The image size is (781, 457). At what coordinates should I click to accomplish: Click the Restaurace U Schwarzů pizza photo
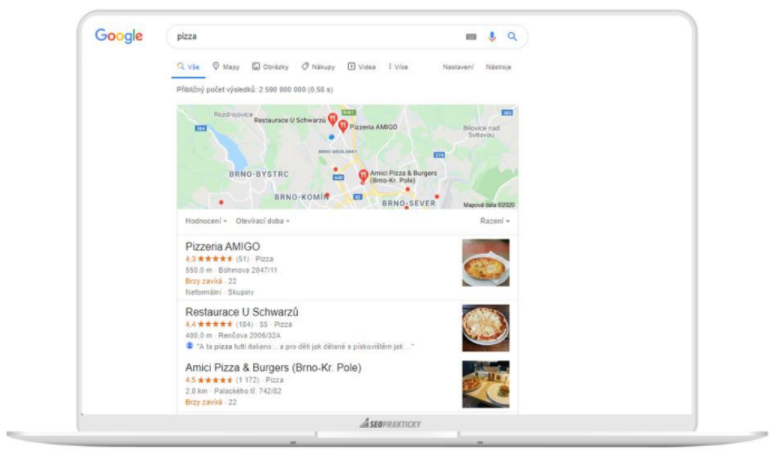[x=486, y=328]
